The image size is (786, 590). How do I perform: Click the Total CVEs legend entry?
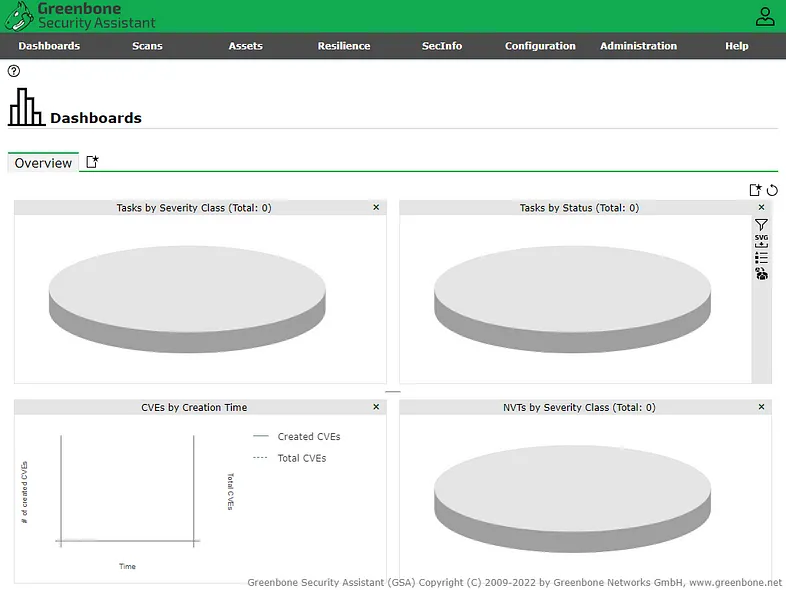[289, 458]
